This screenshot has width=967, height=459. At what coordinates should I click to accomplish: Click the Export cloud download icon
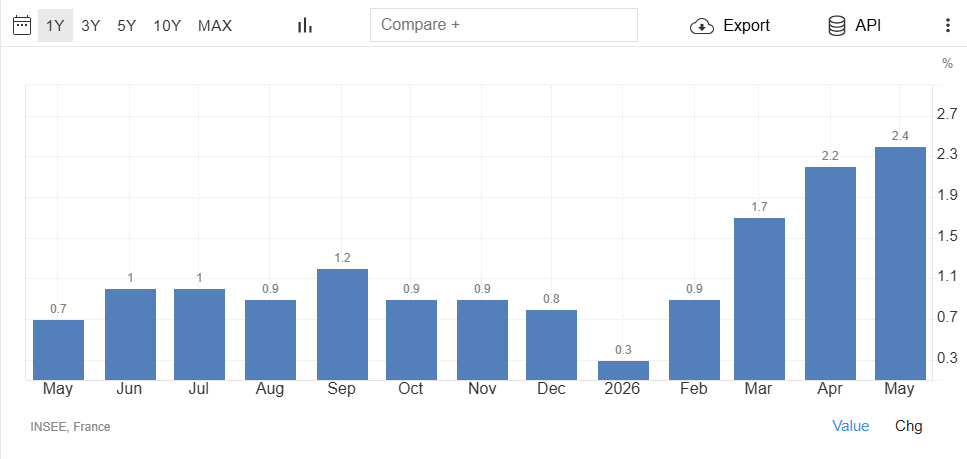point(702,26)
